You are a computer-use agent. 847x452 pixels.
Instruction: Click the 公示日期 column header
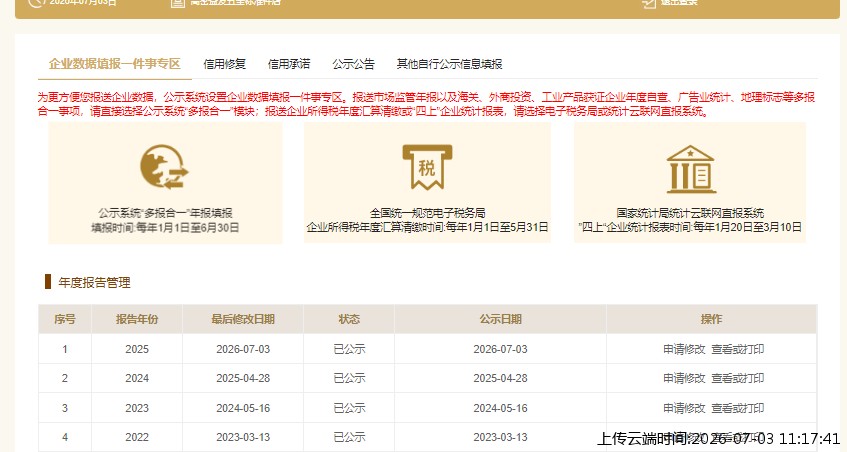(x=500, y=319)
